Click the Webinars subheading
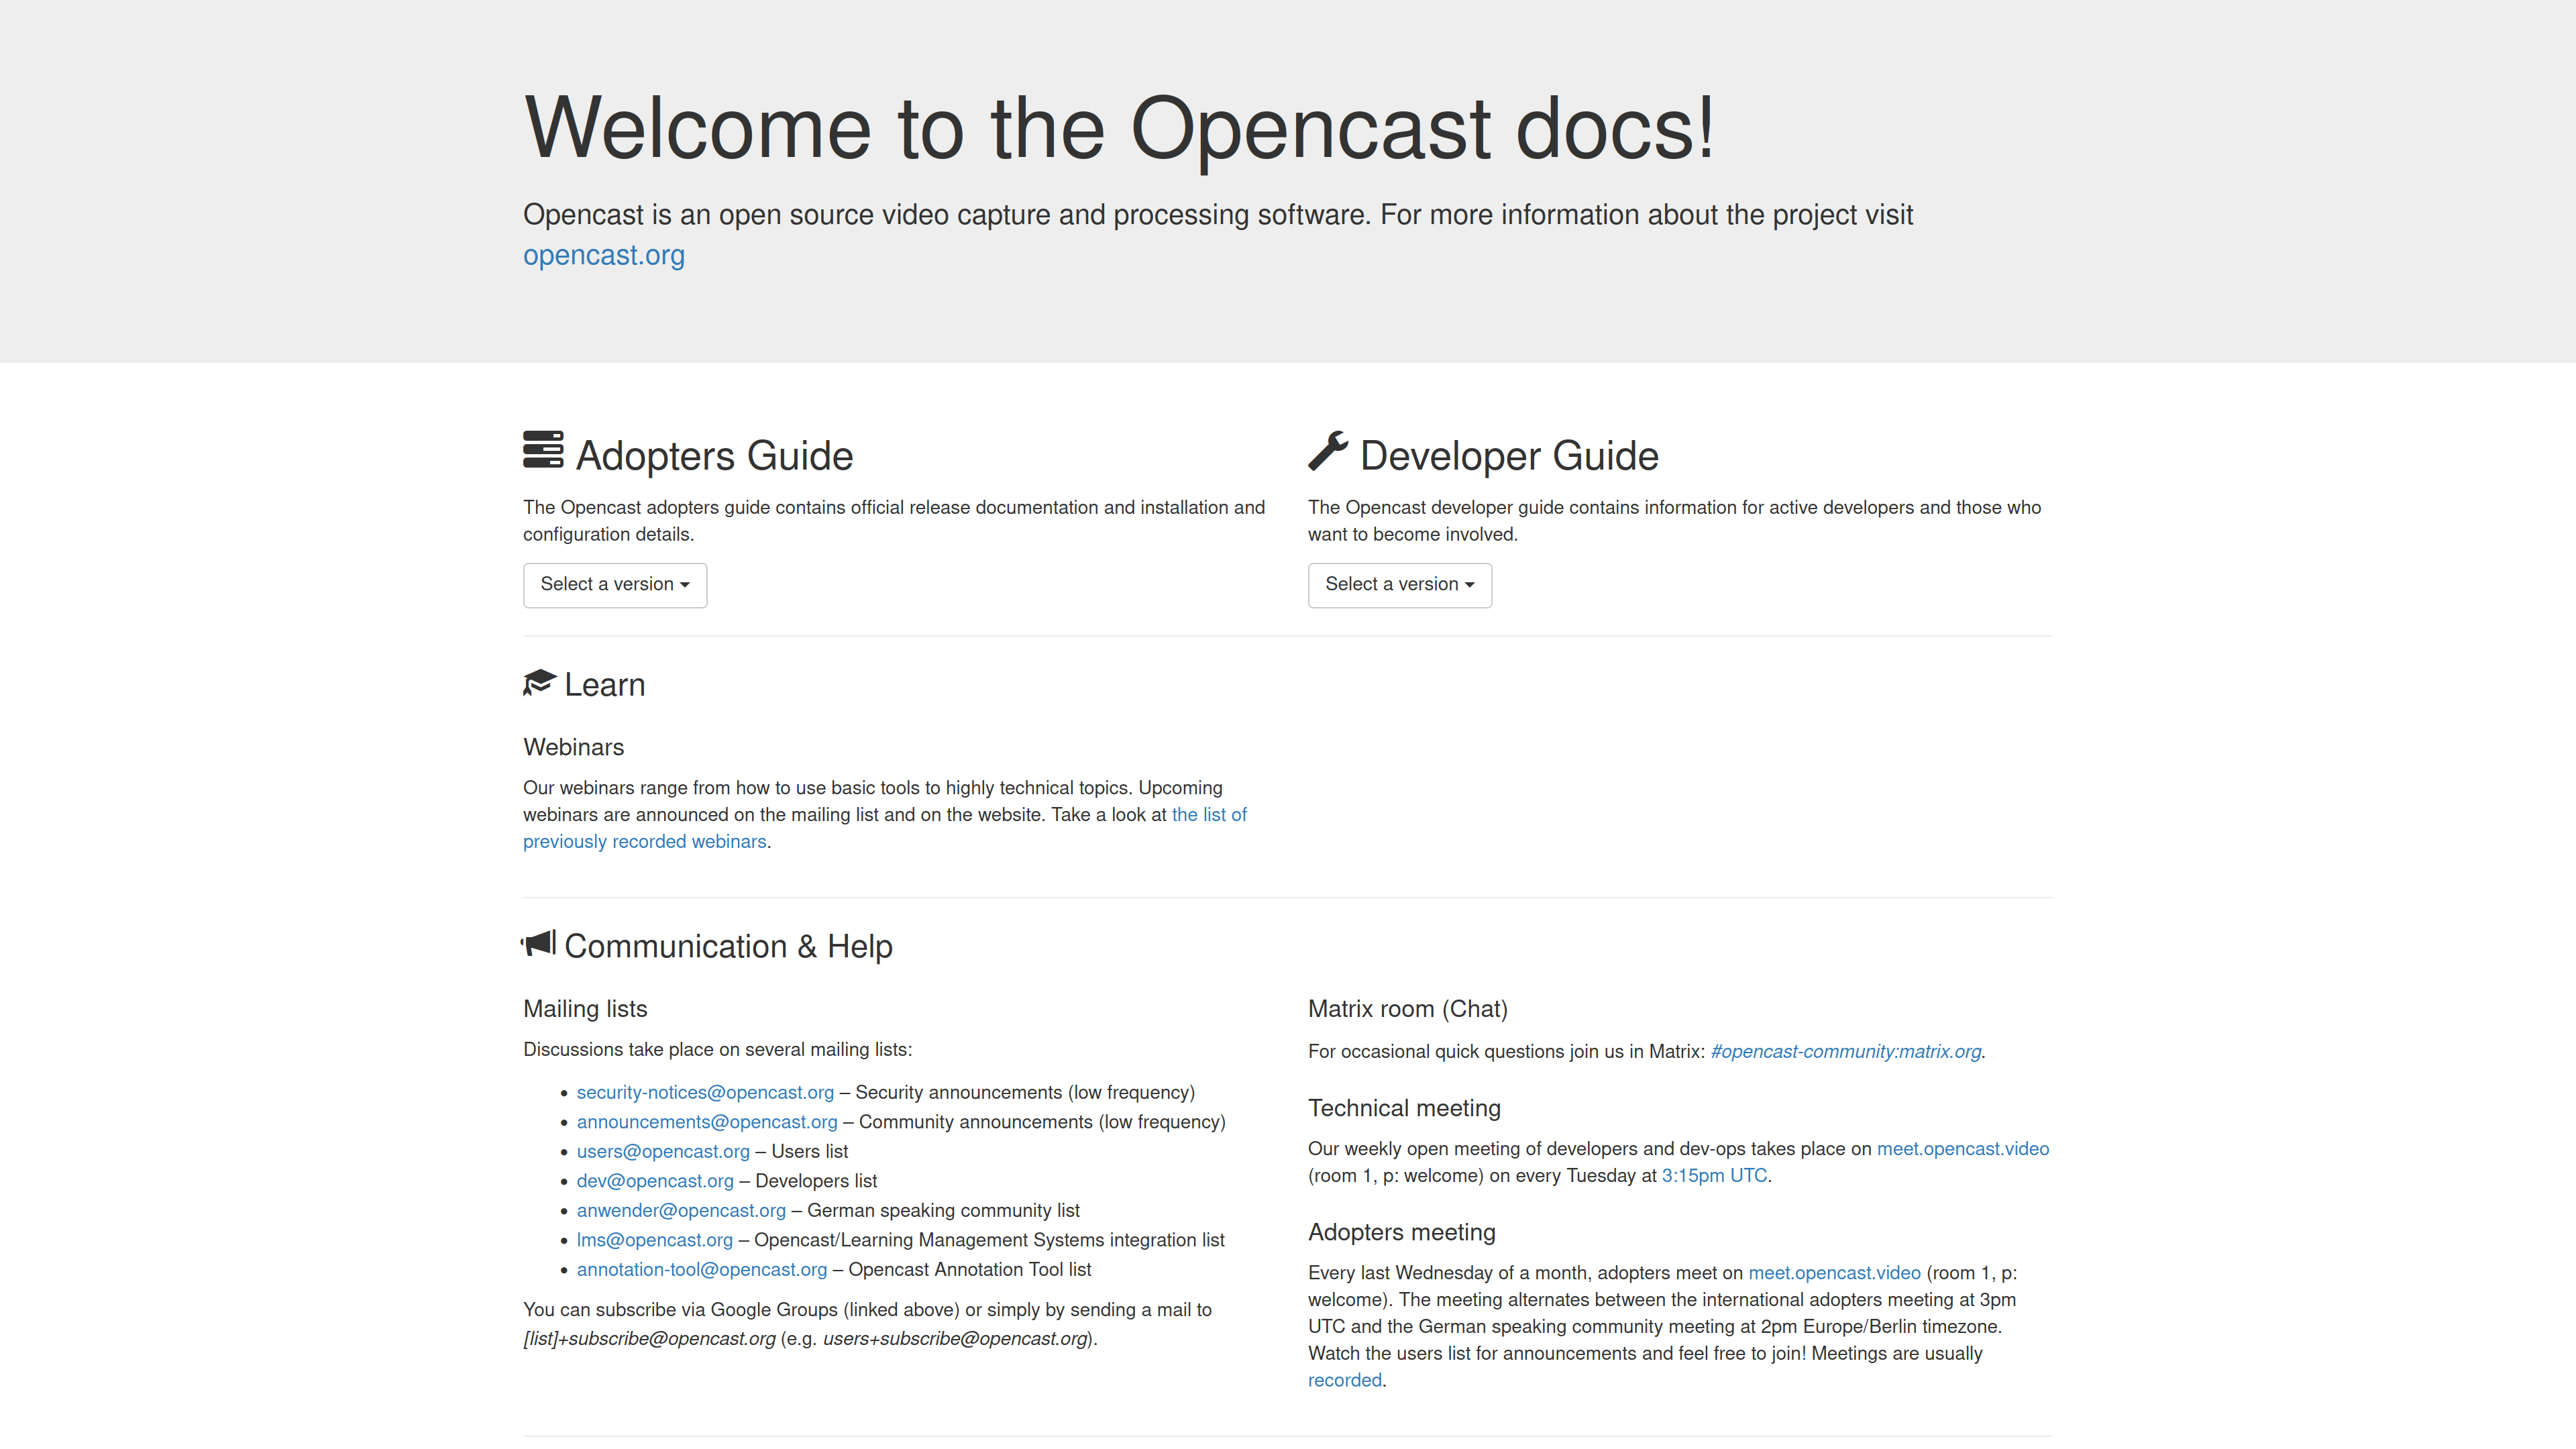 (573, 747)
